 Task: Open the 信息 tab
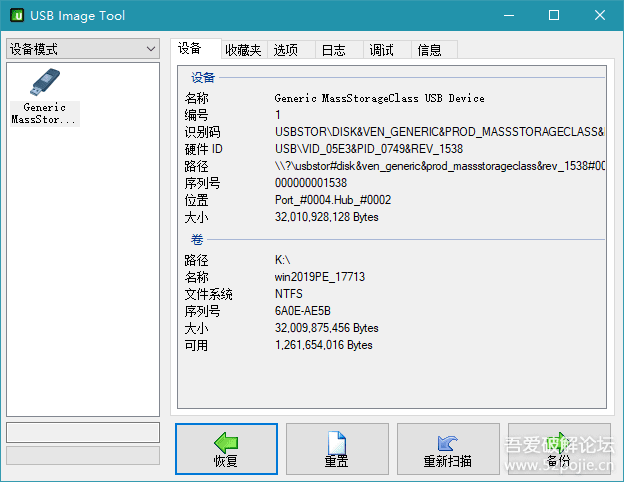click(434, 50)
